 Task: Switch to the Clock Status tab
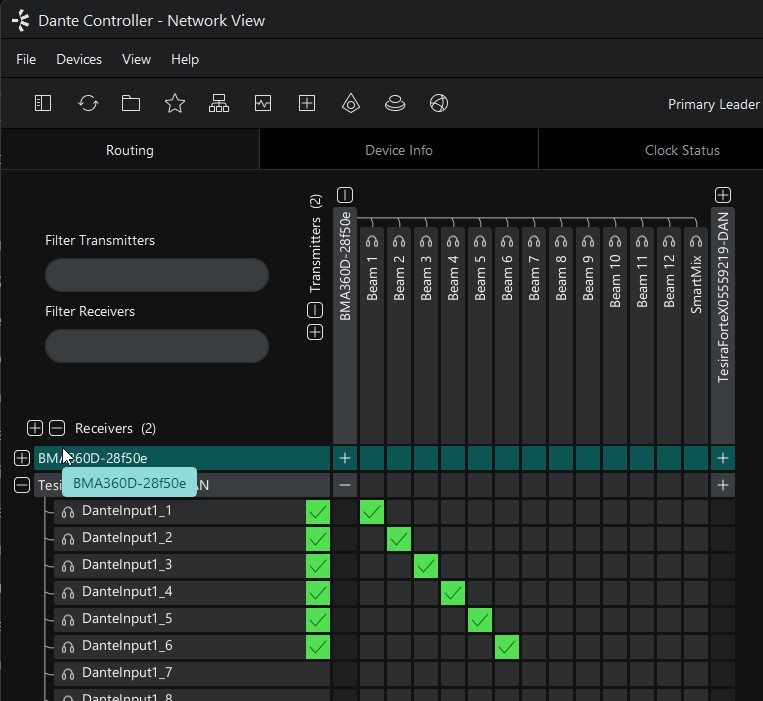(682, 150)
